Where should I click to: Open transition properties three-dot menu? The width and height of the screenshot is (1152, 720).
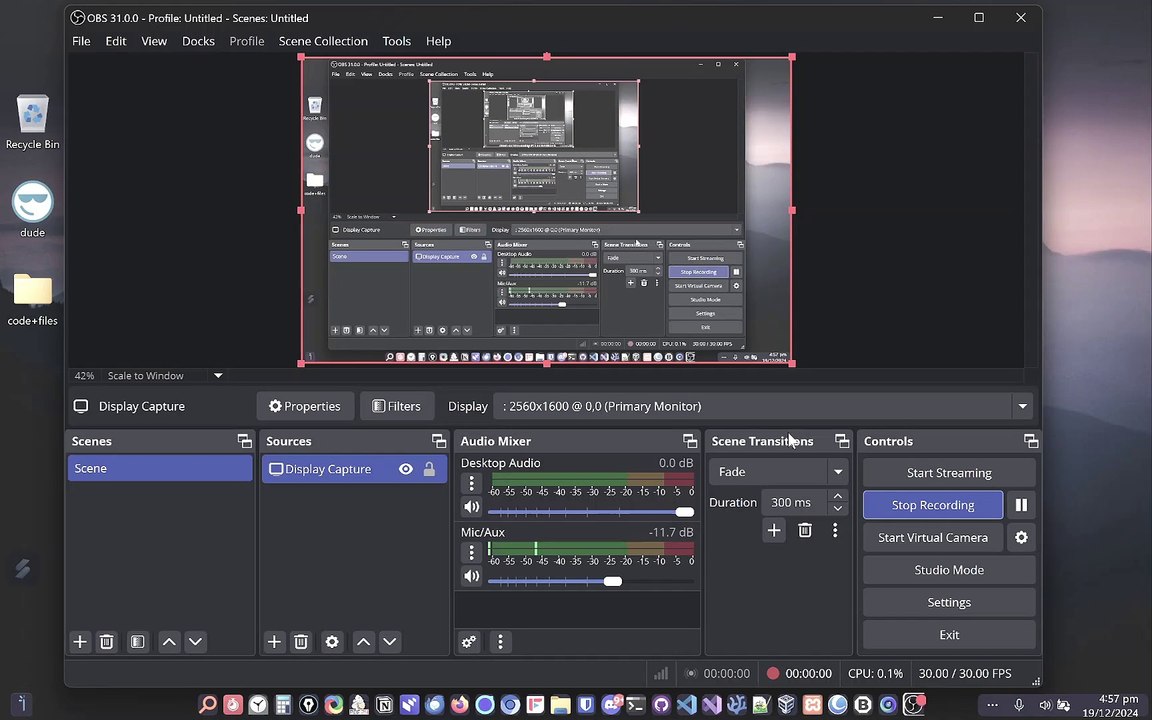835,530
